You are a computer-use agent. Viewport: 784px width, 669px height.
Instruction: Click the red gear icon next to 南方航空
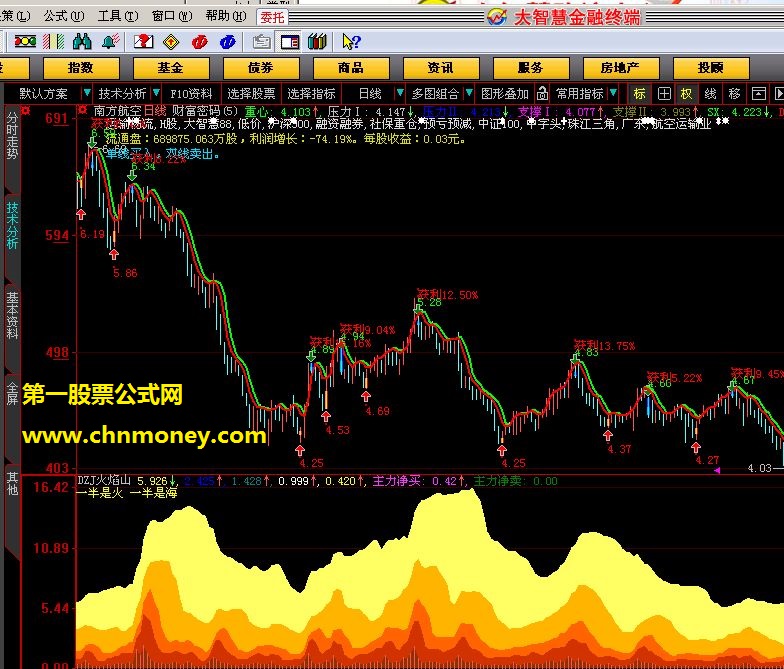[x=83, y=110]
